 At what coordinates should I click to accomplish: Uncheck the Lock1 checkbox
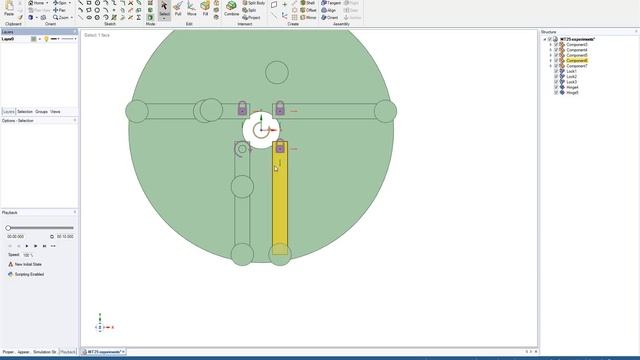(x=556, y=71)
